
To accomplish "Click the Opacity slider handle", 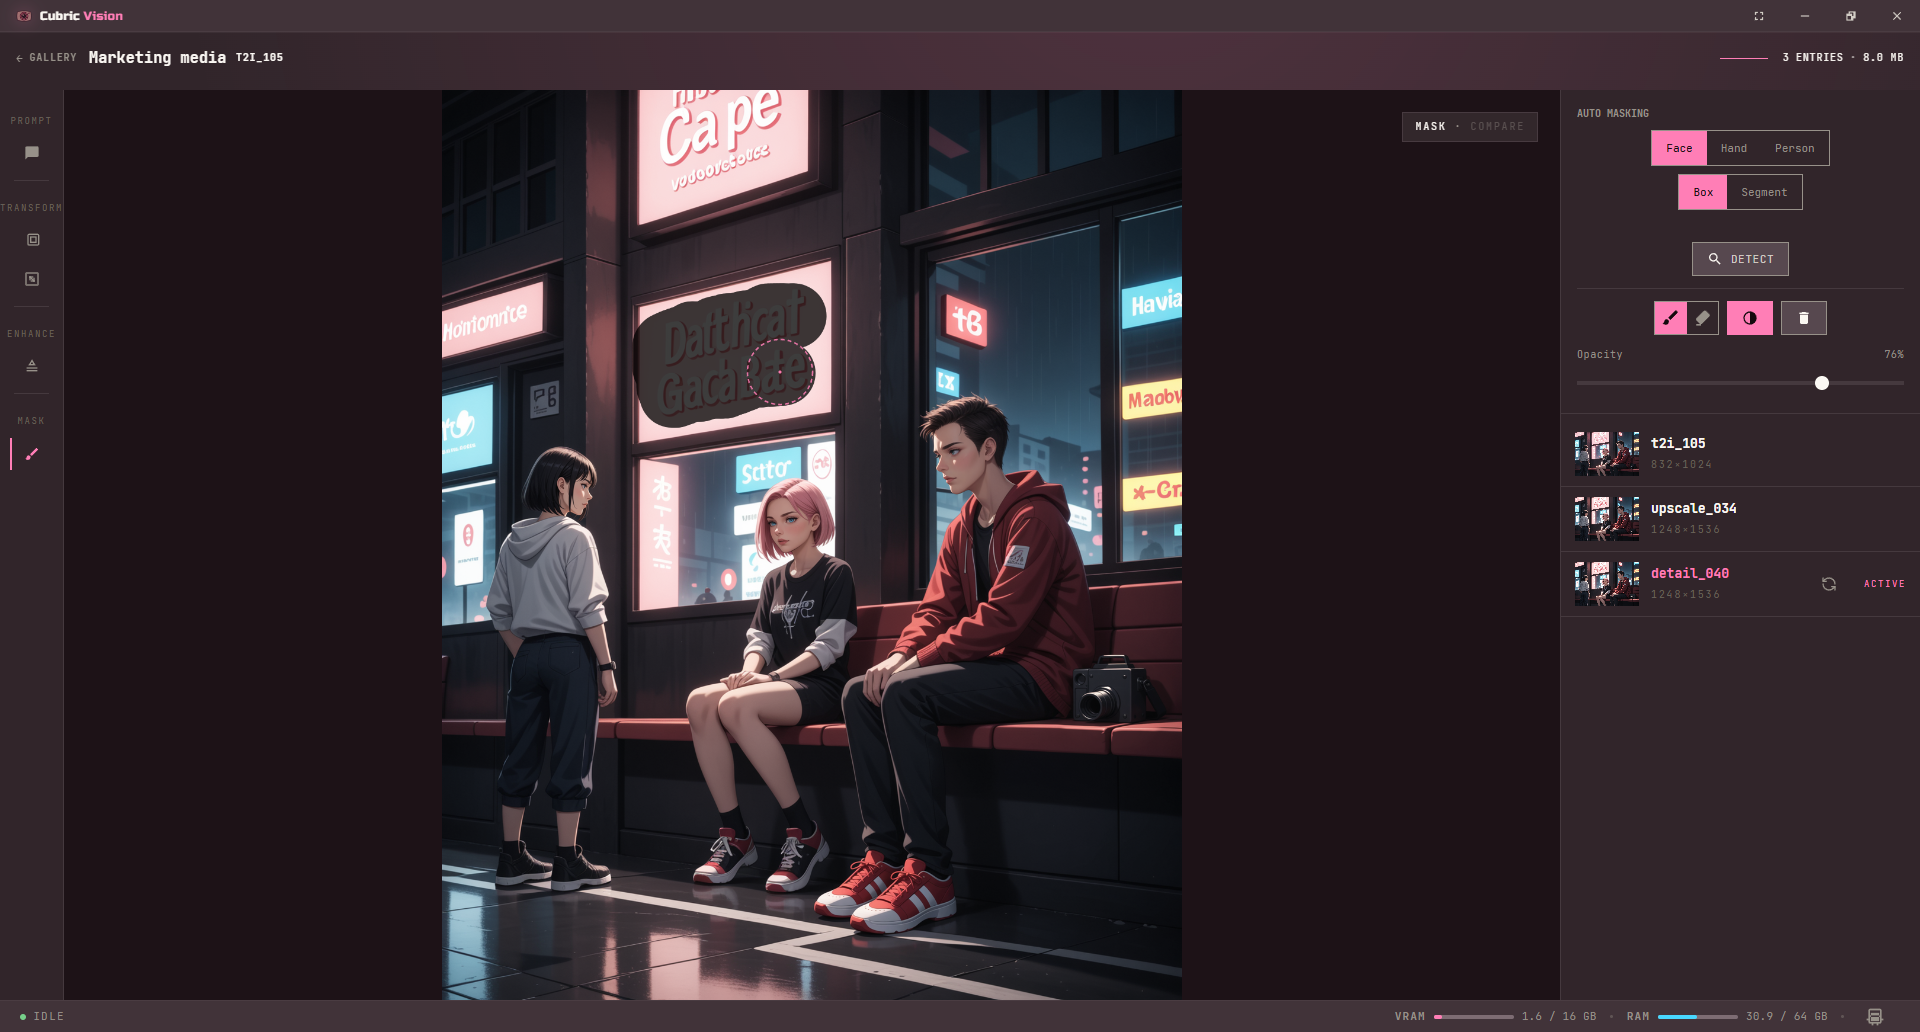I will click(1822, 383).
